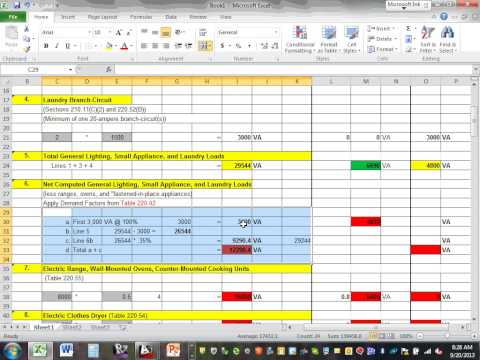Click the decrease decimal icon
This screenshot has height=360, width=480.
point(275,46)
